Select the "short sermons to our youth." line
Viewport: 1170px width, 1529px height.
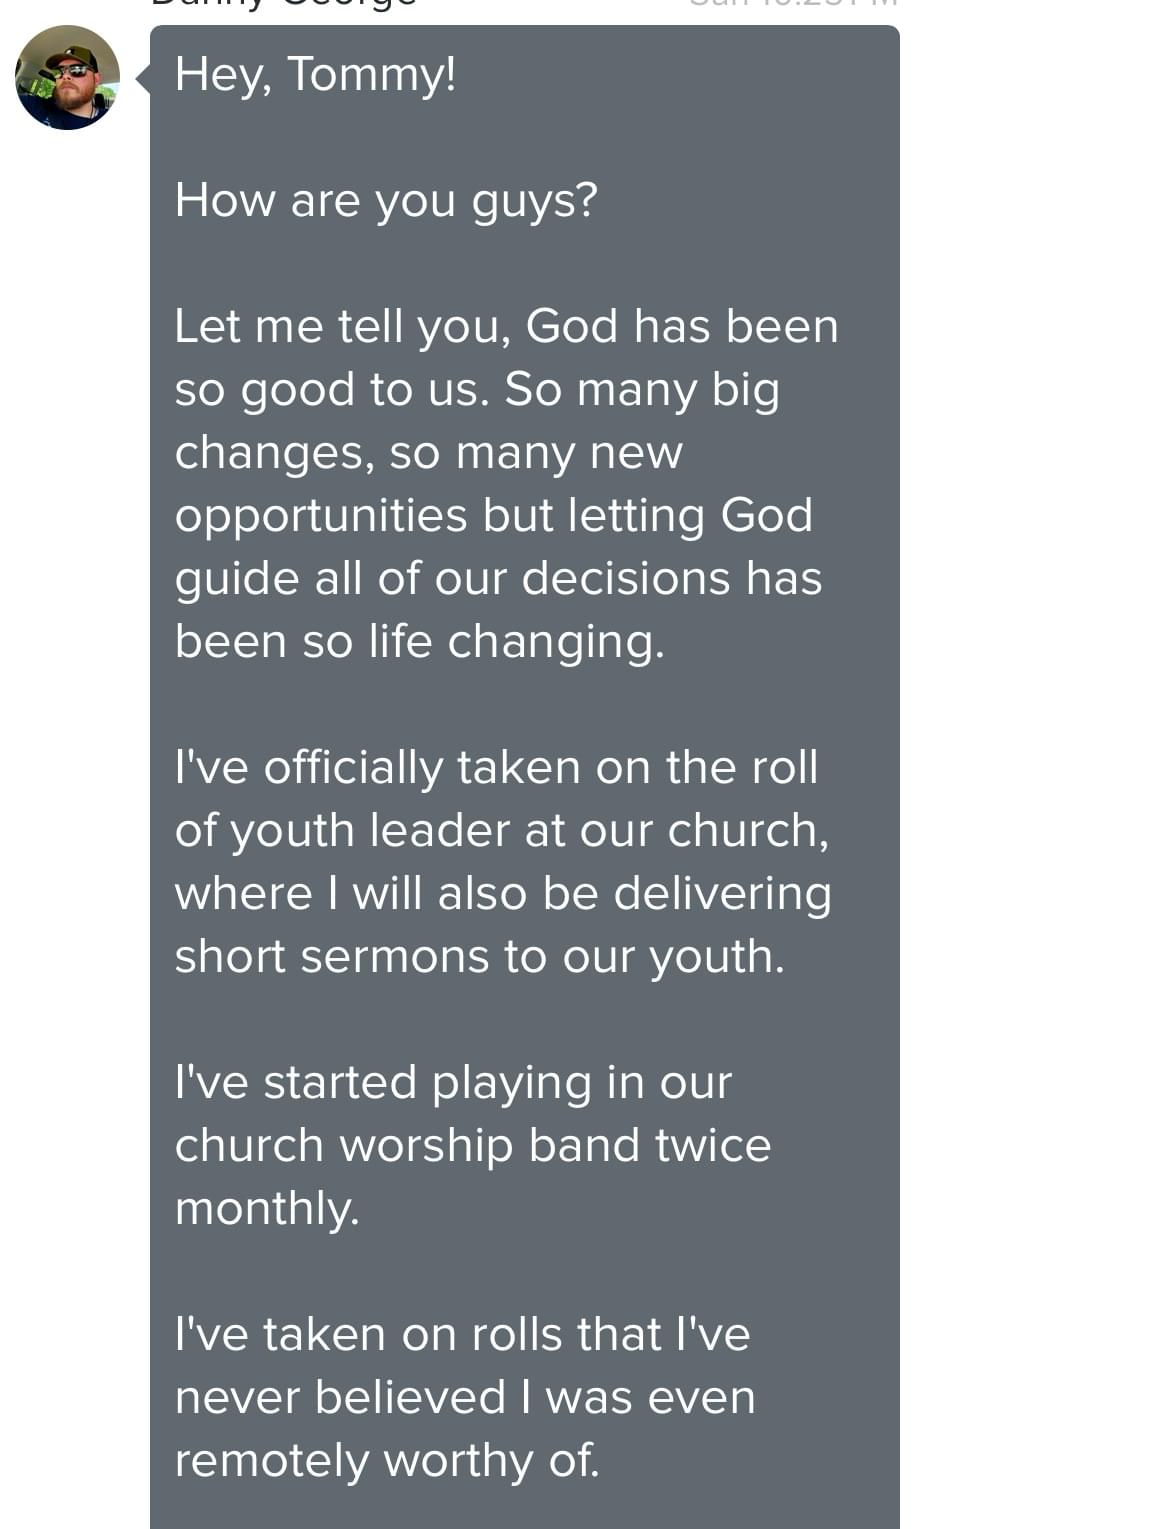(x=479, y=957)
